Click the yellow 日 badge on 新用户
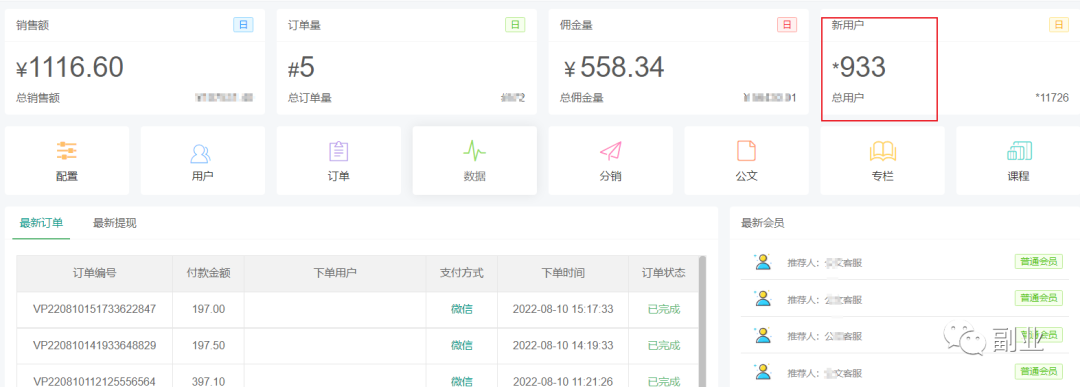Viewport: 1080px width, 387px height. (1059, 25)
